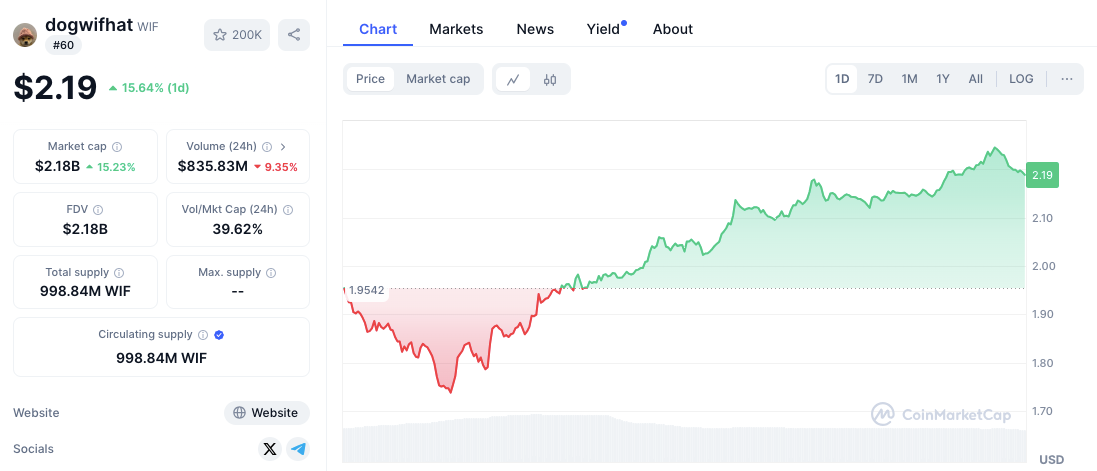1097x471 pixels.
Task: Click the star watchlist 200K button
Action: tap(237, 35)
